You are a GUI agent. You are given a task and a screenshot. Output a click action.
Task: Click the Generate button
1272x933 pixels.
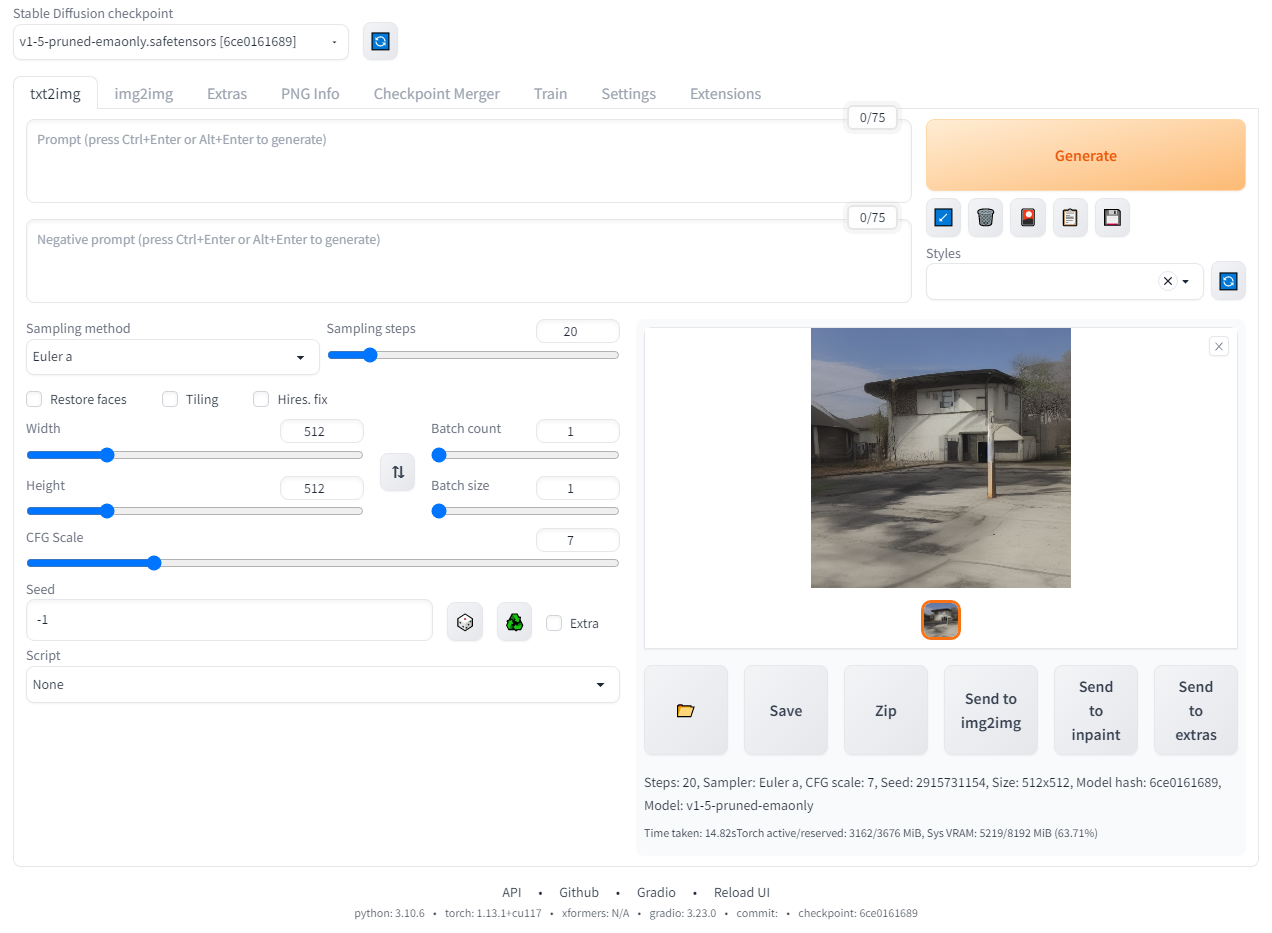coord(1086,155)
